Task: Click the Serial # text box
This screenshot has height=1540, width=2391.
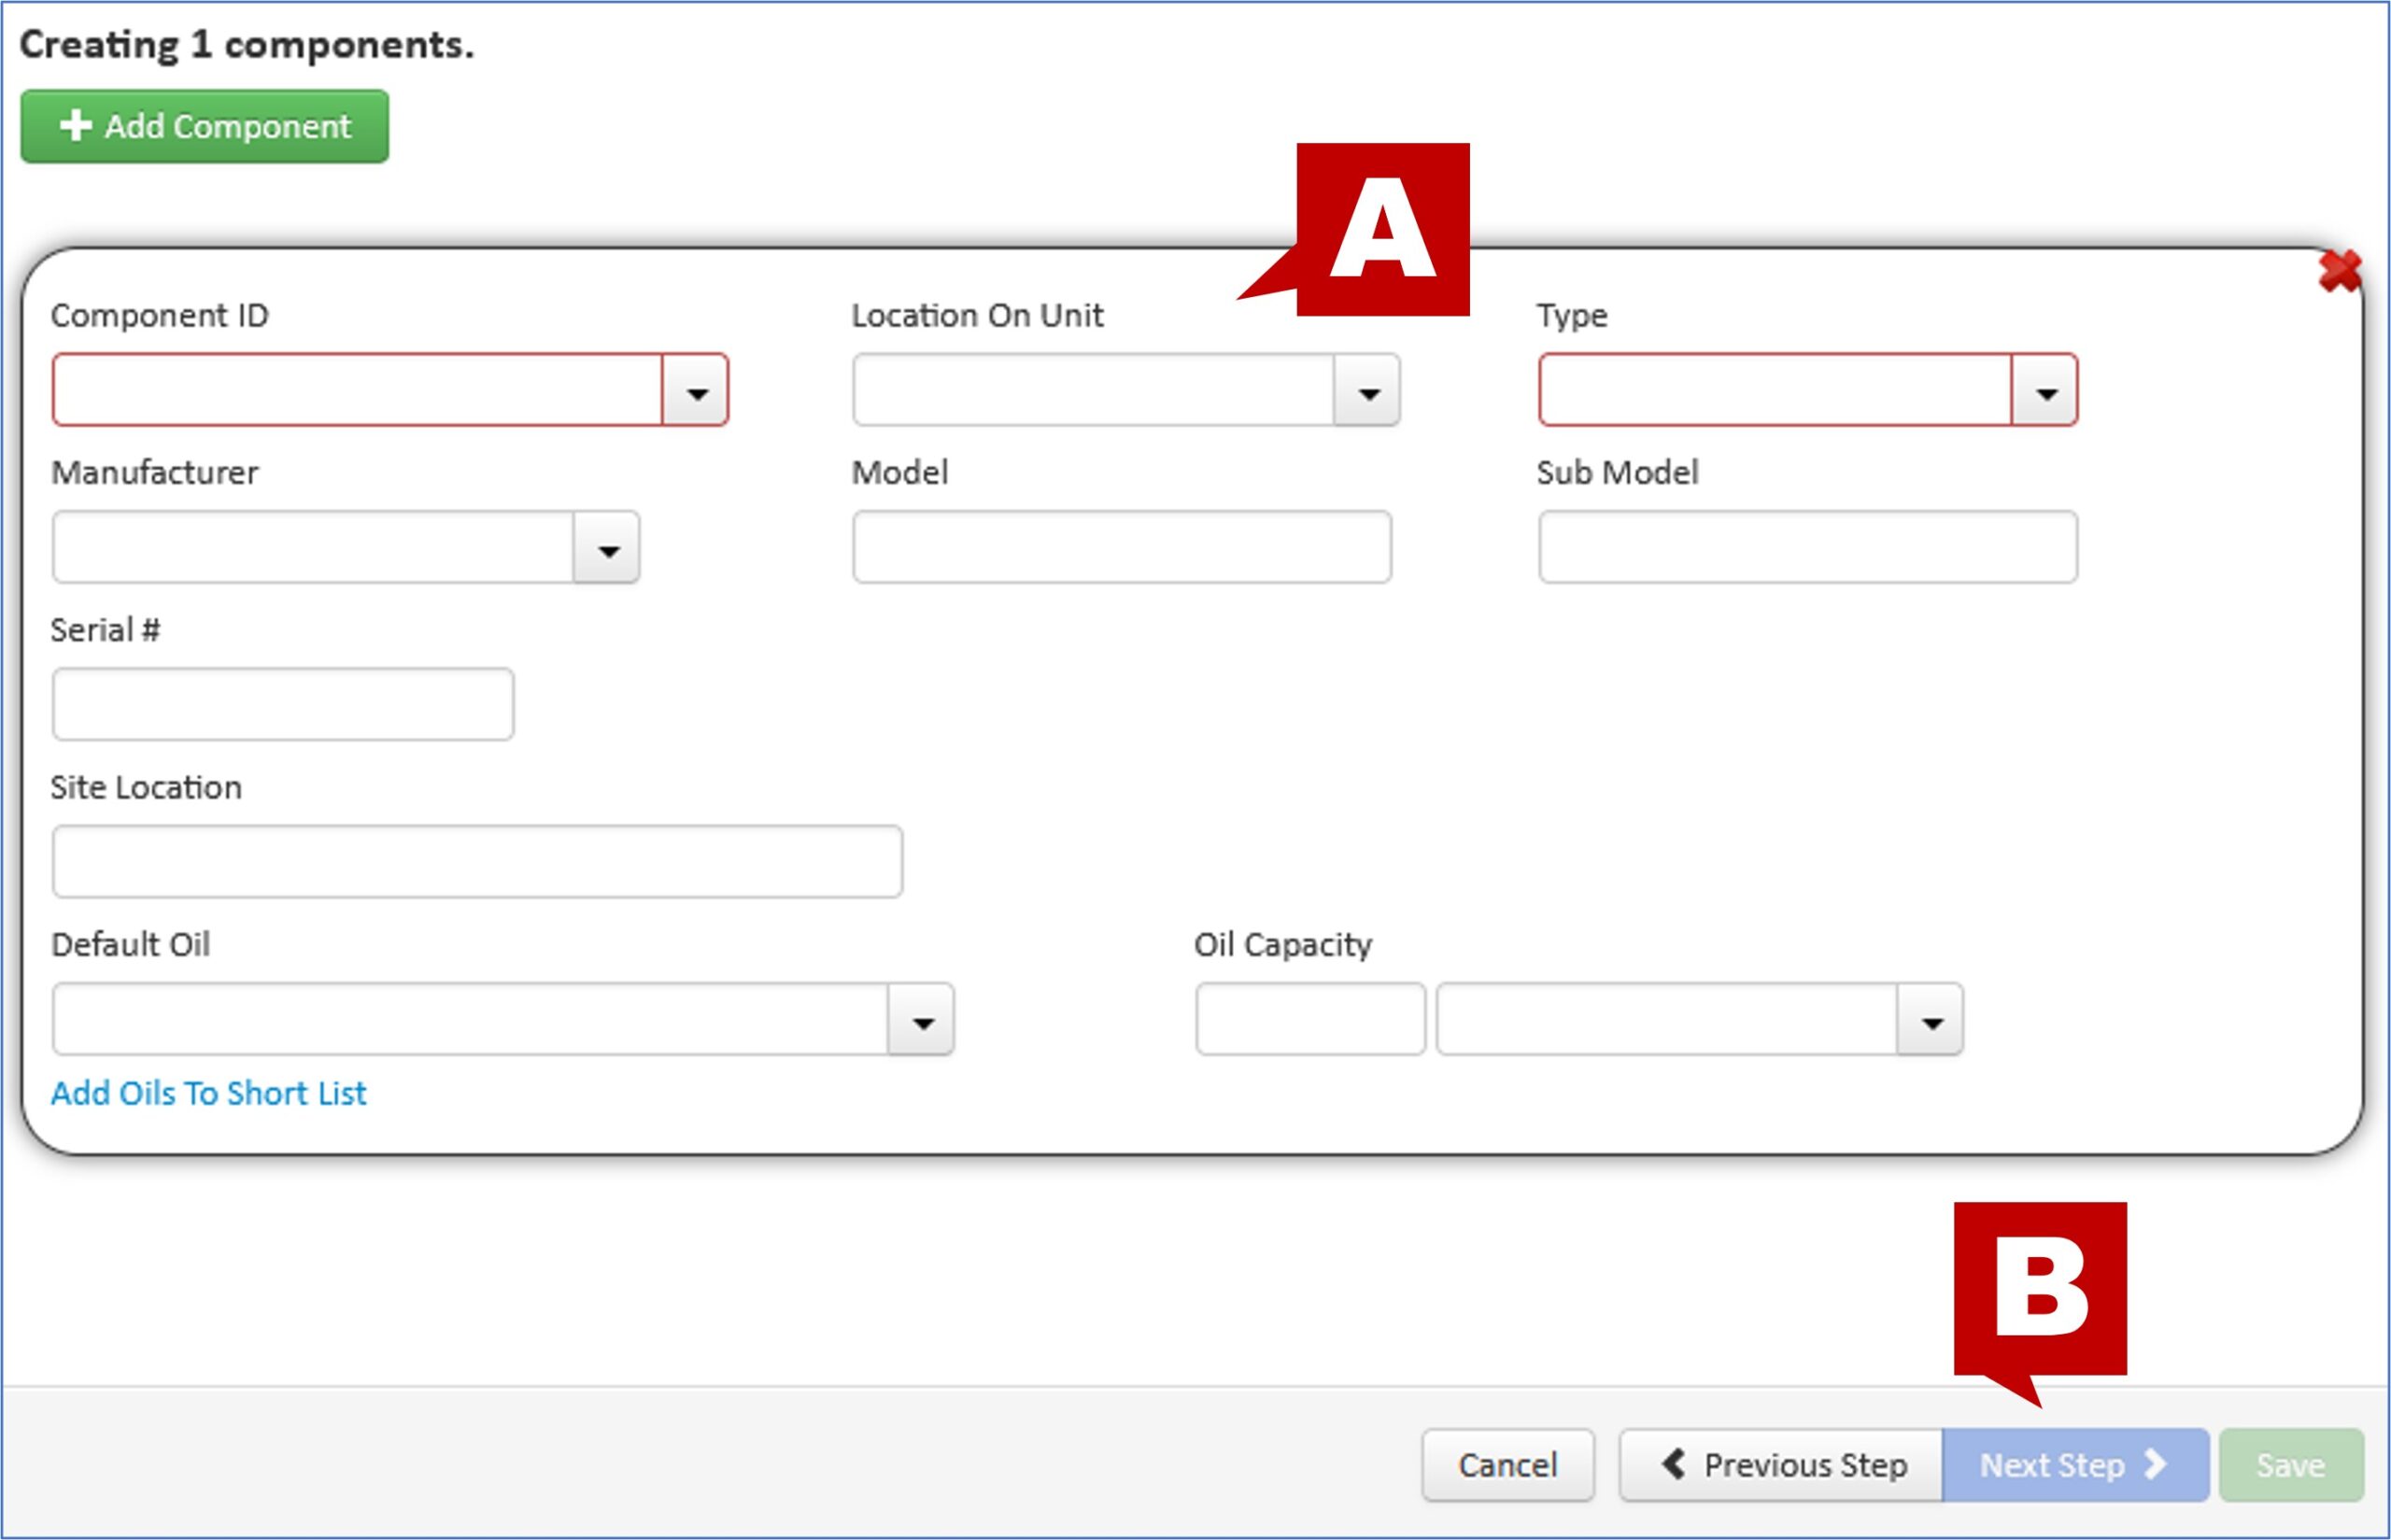Action: click(x=283, y=705)
